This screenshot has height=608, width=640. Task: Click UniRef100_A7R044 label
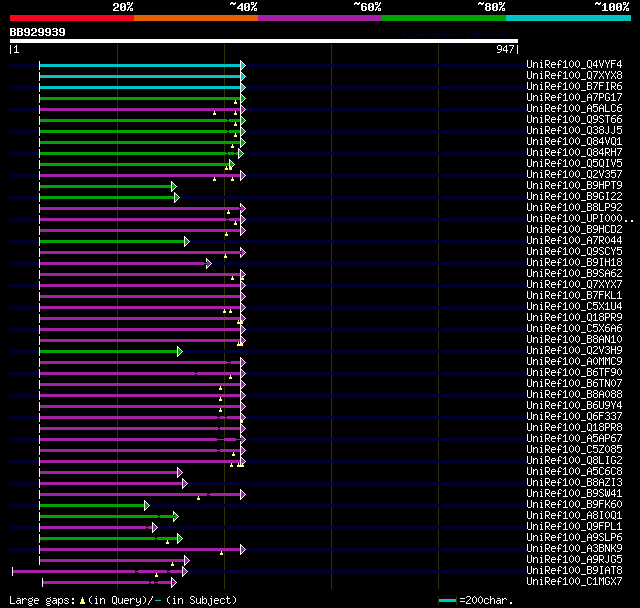(x=574, y=241)
